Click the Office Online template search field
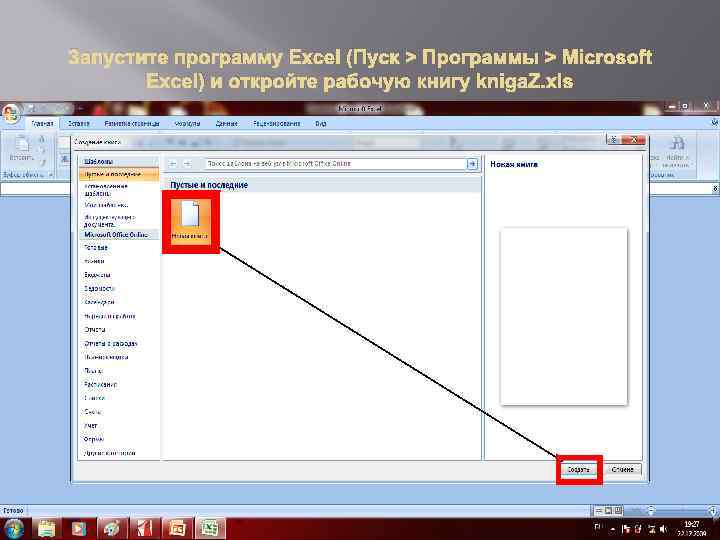720x540 pixels. click(x=335, y=163)
